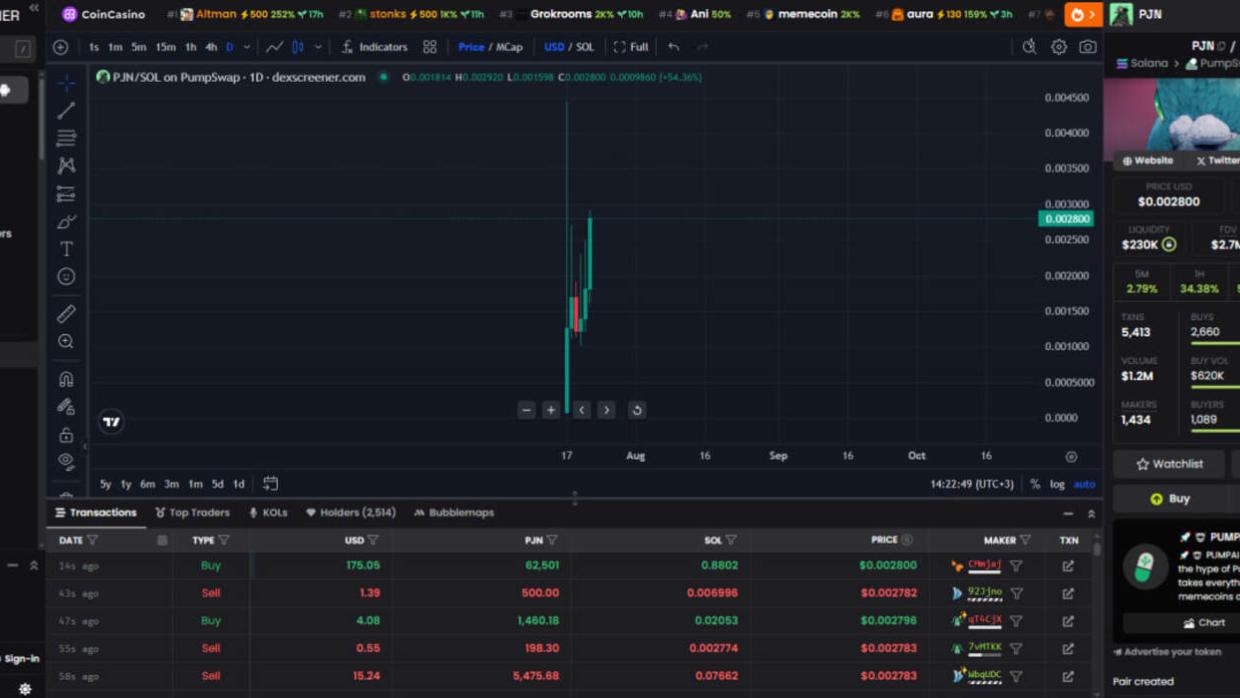This screenshot has height=698, width=1240.
Task: Select the line chart type icon
Action: point(274,47)
